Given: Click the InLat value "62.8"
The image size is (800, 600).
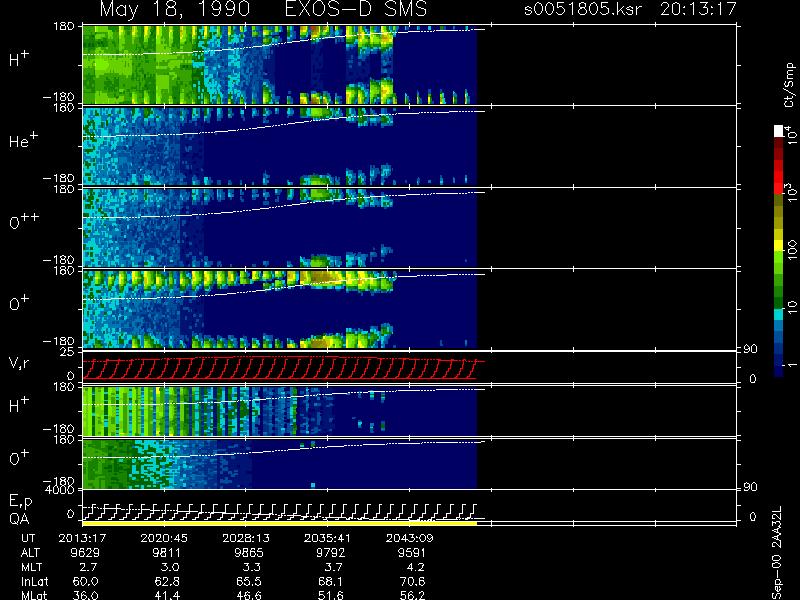Looking at the screenshot, I should pyautogui.click(x=167, y=581).
